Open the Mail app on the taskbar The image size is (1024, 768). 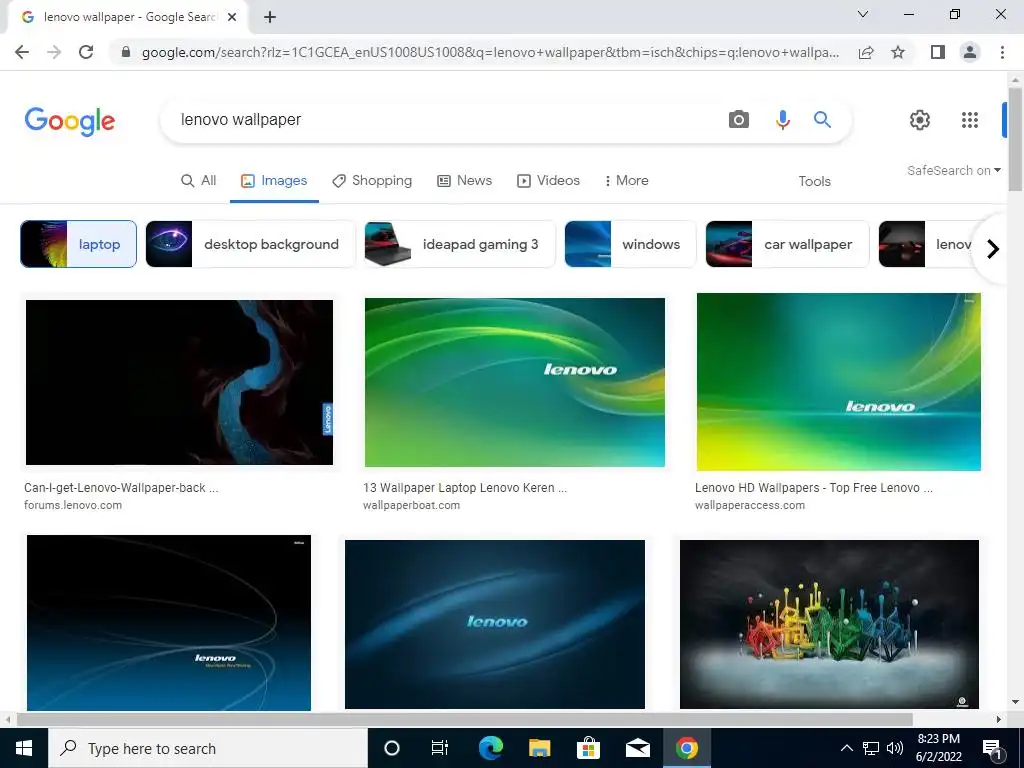[637, 748]
